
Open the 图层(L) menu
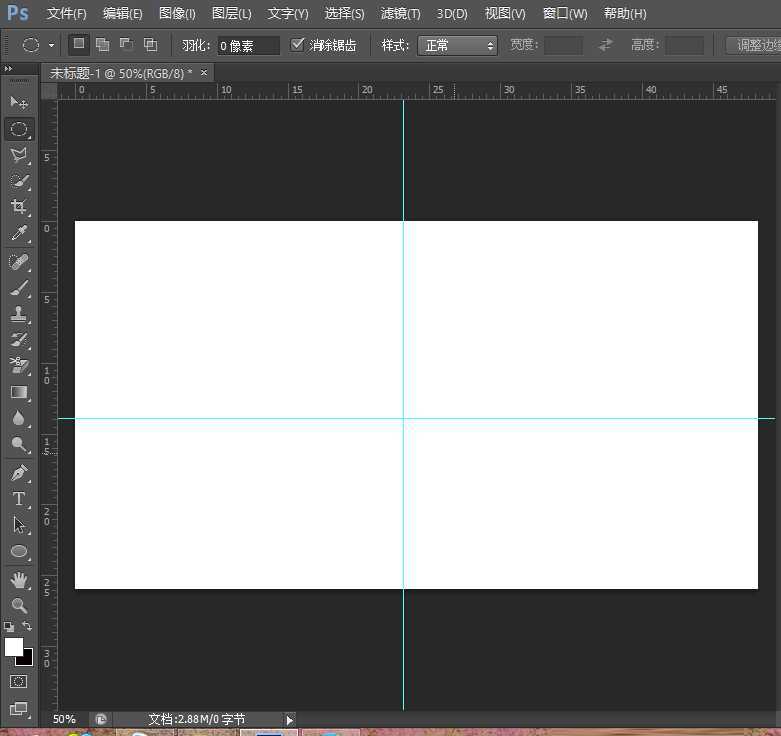pos(231,14)
